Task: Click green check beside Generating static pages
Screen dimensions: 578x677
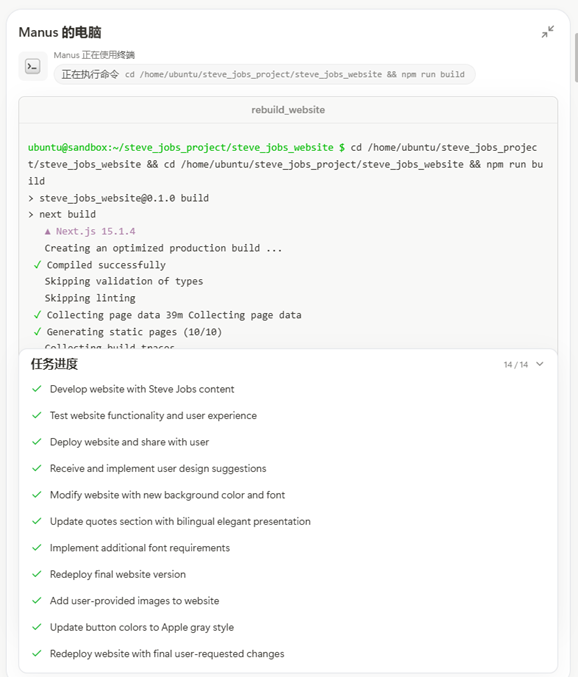Action: tap(38, 332)
